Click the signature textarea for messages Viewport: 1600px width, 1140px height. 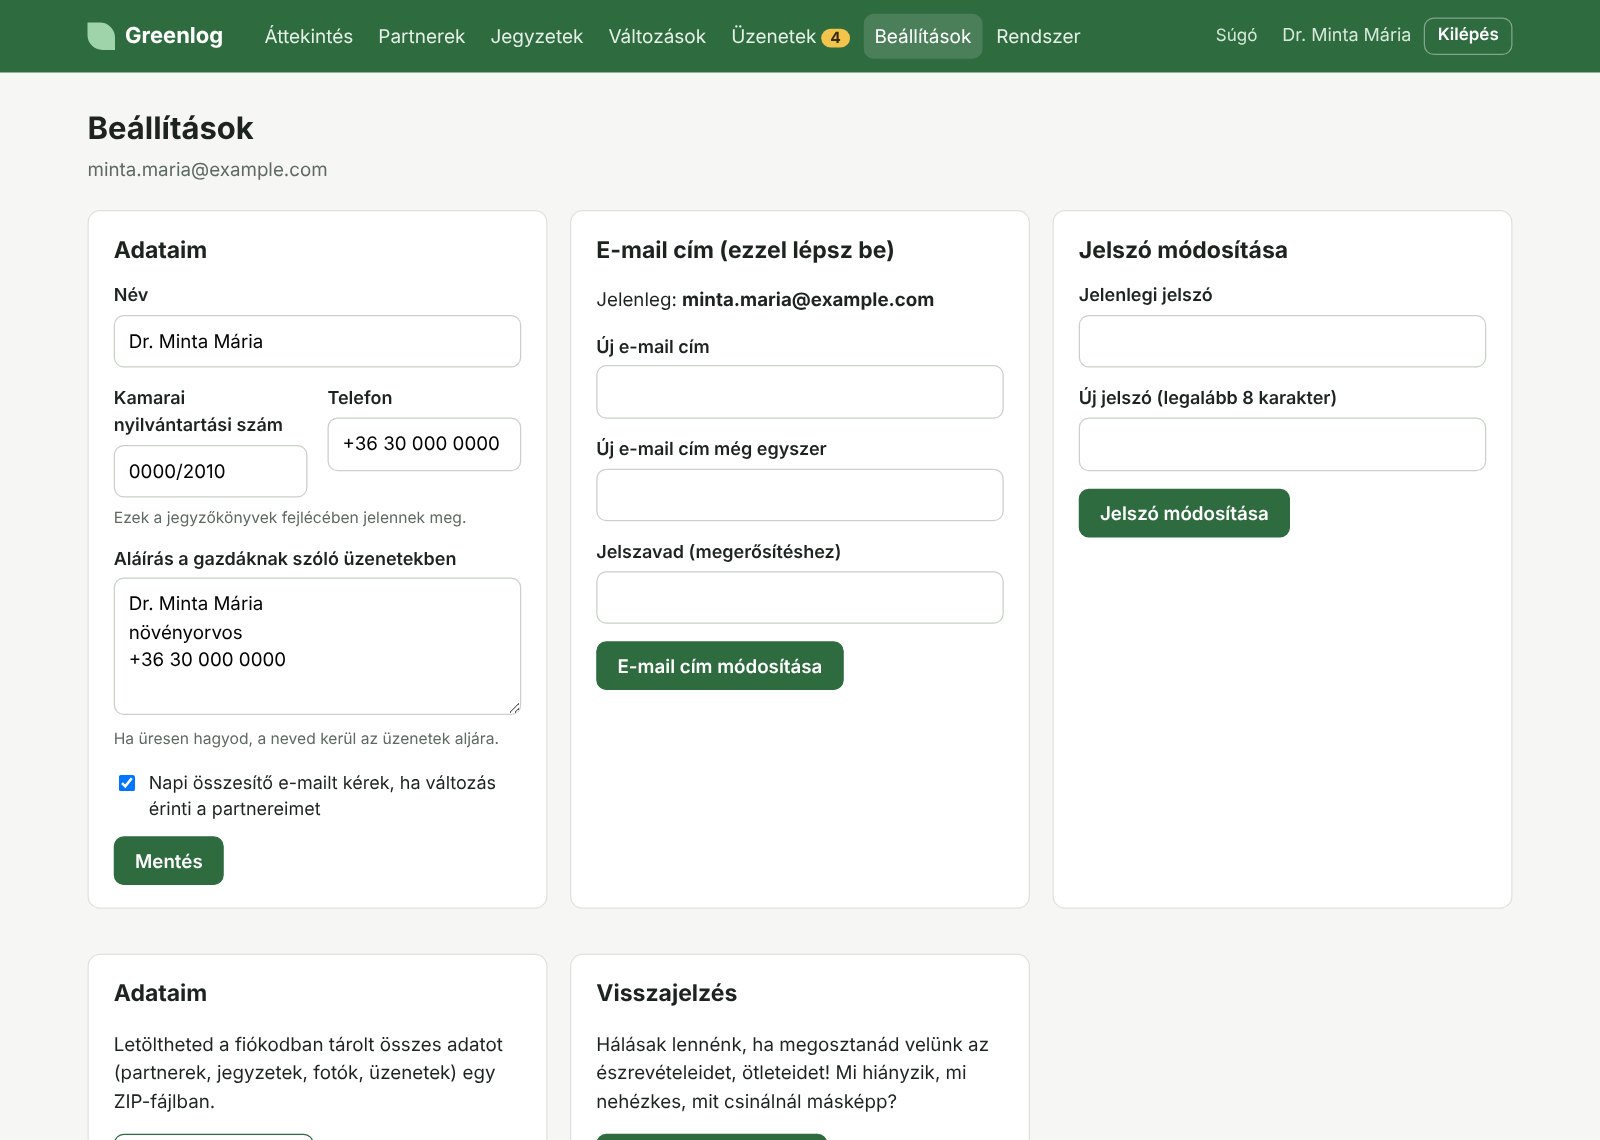click(x=317, y=646)
